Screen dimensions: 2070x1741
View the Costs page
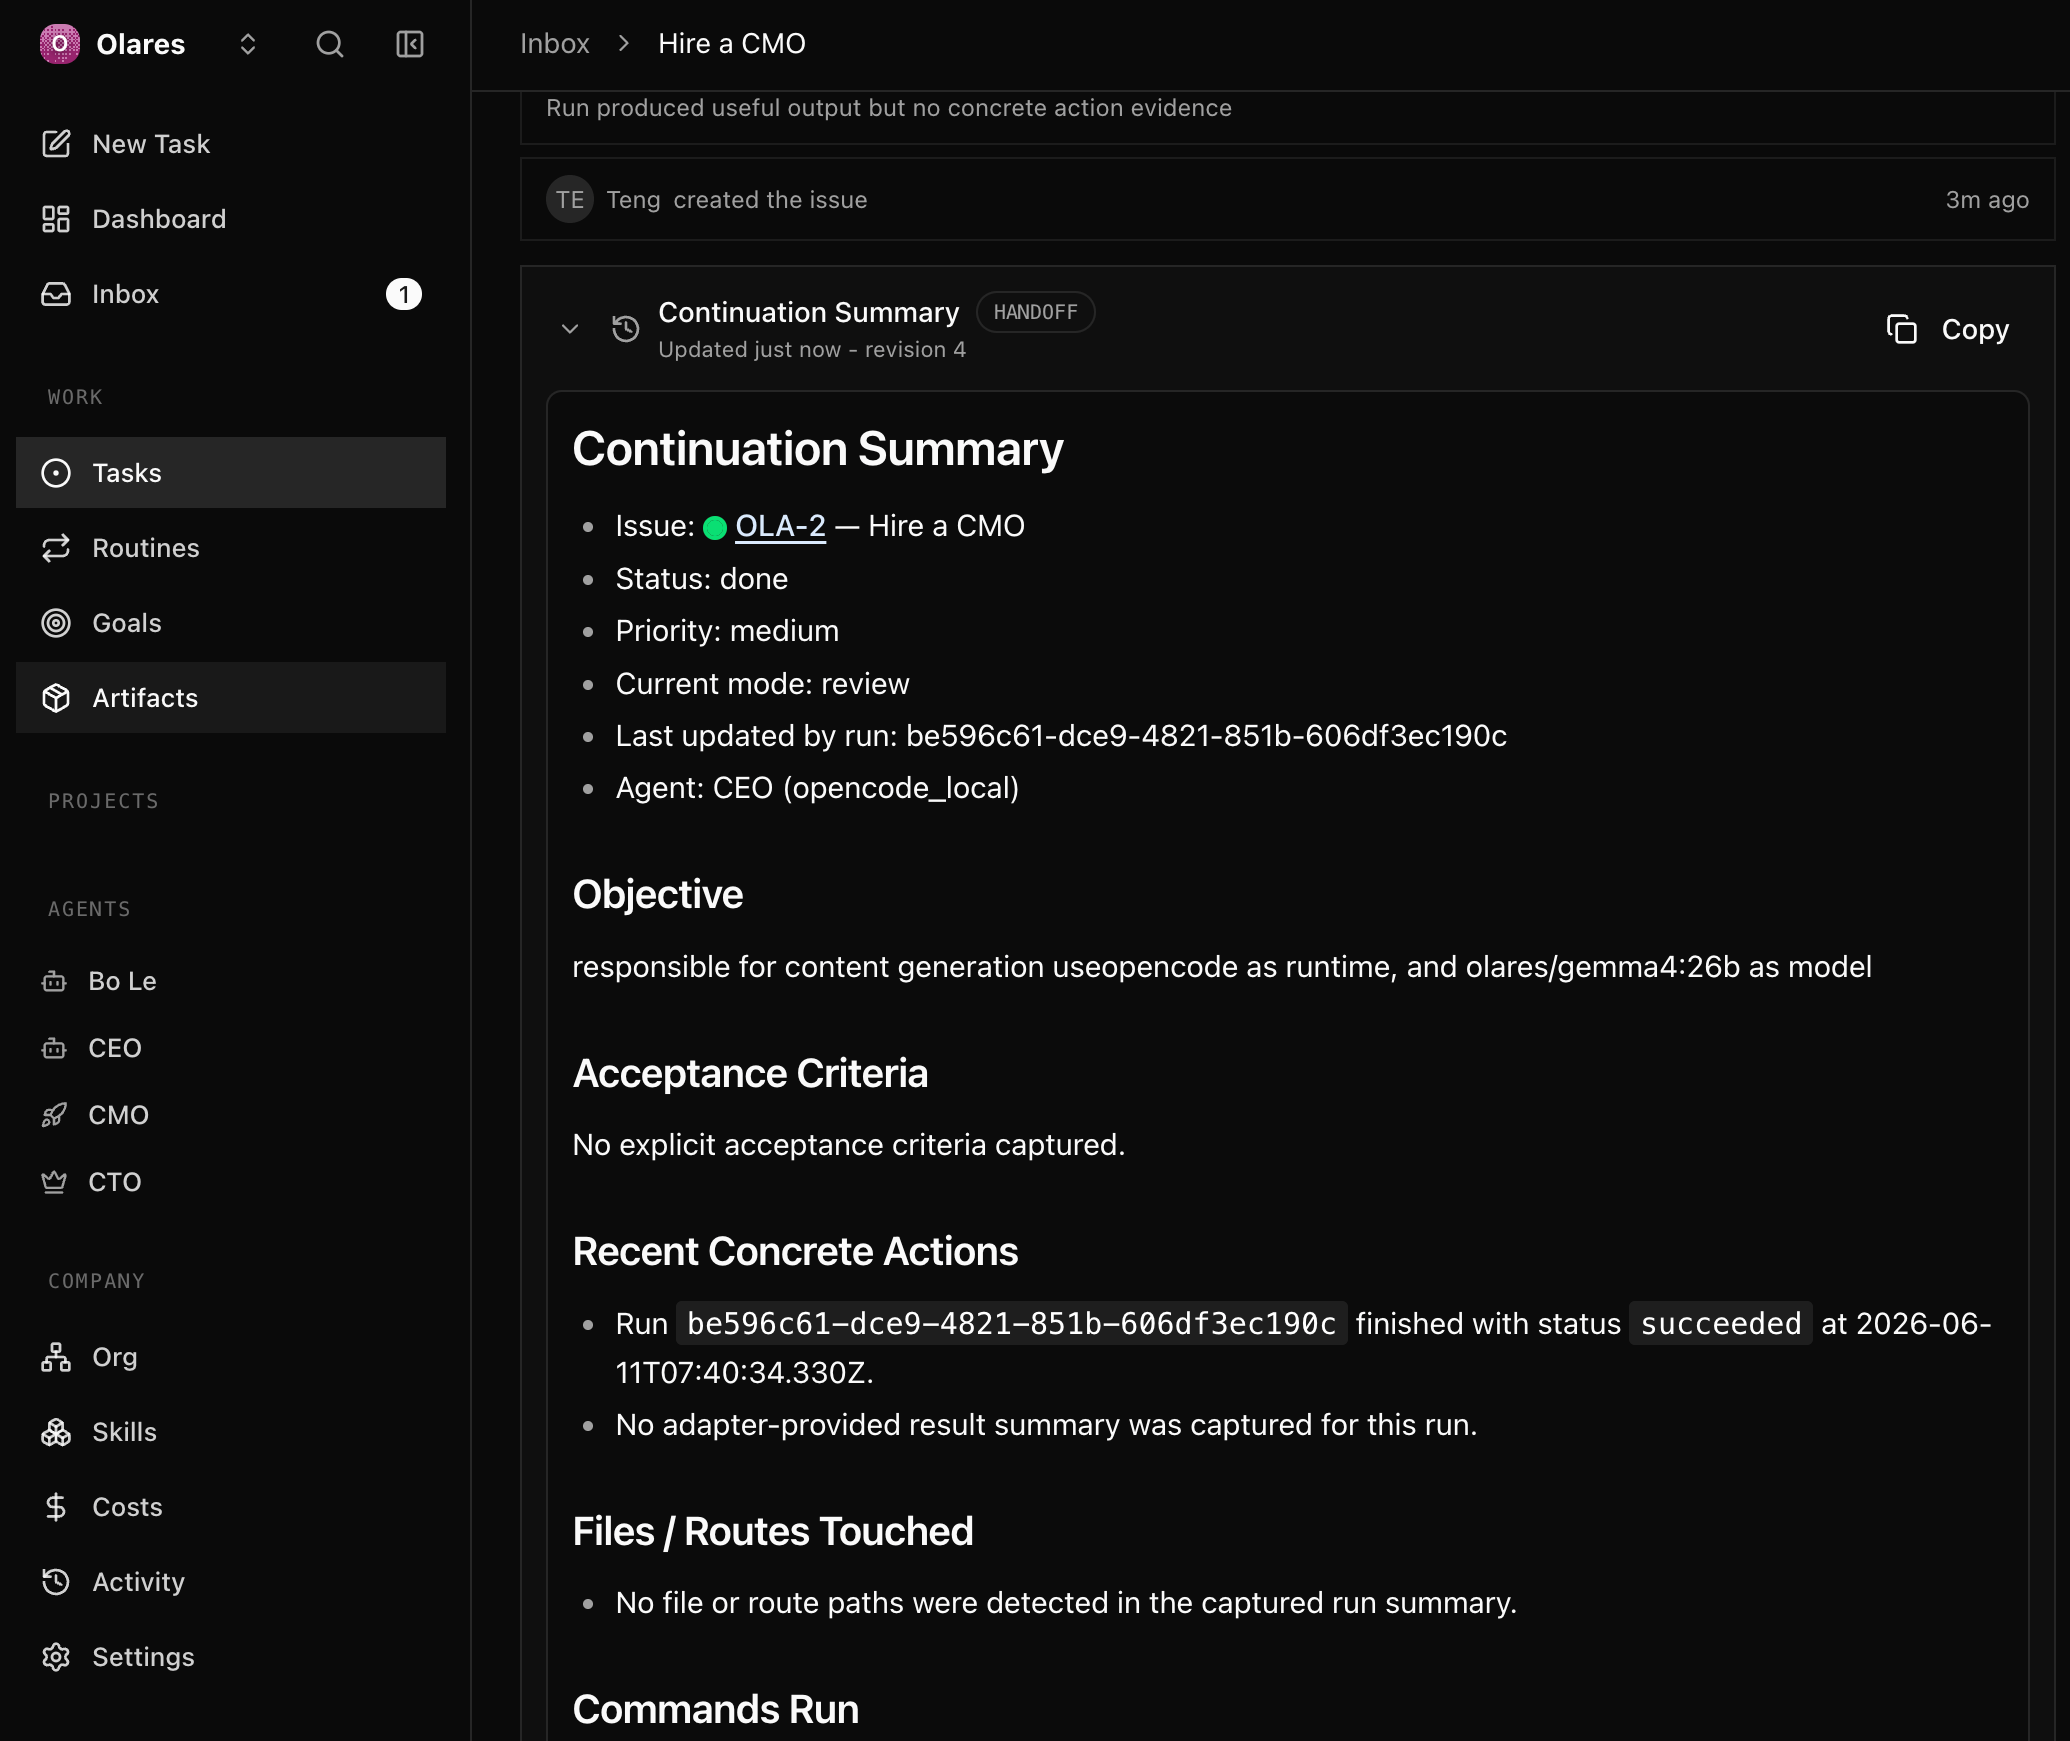231,1507
